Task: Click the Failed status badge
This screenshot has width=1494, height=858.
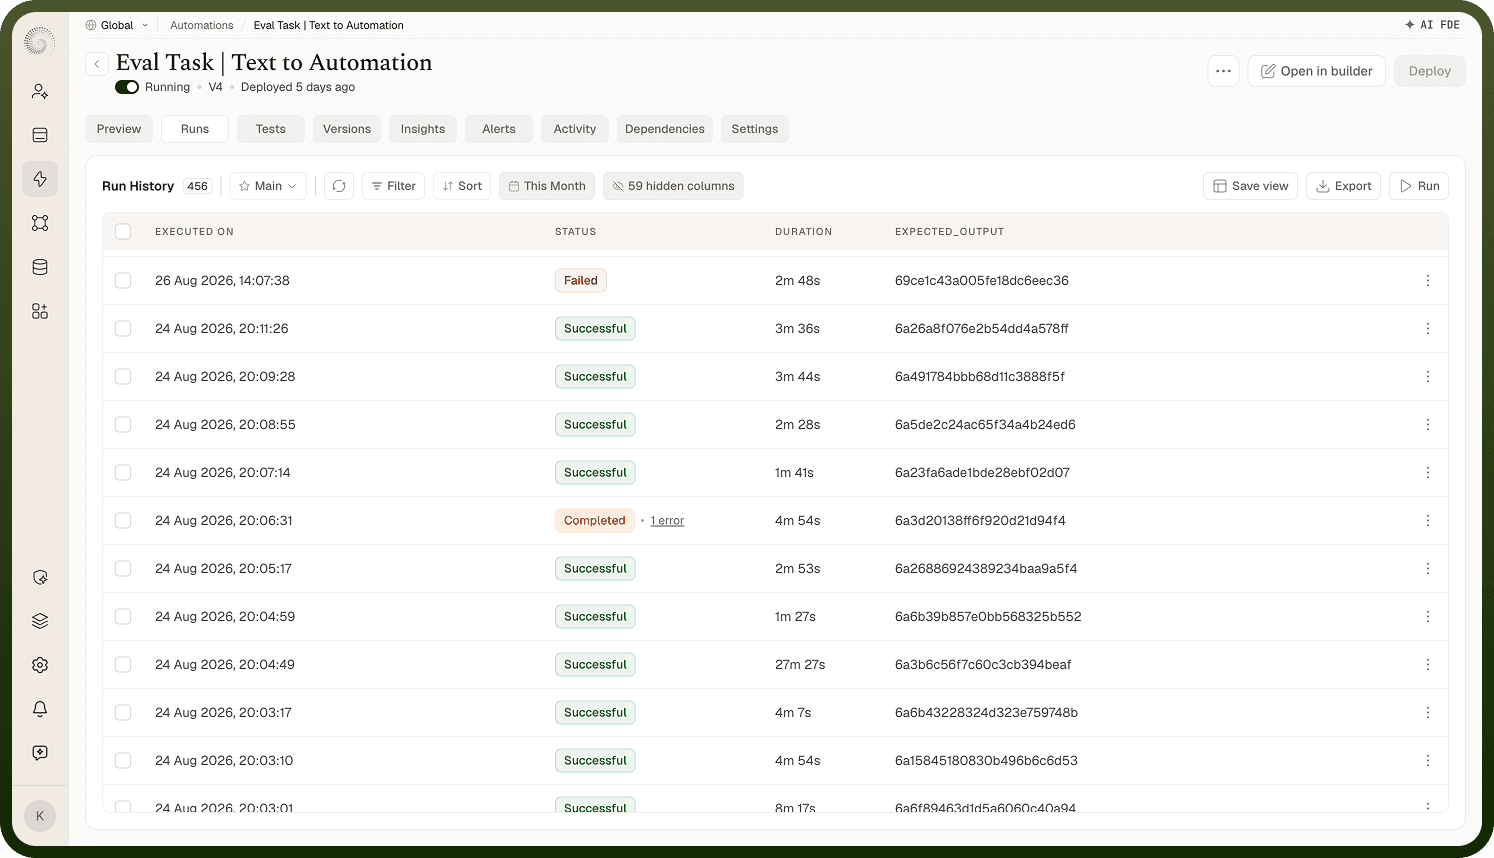Action: (581, 281)
